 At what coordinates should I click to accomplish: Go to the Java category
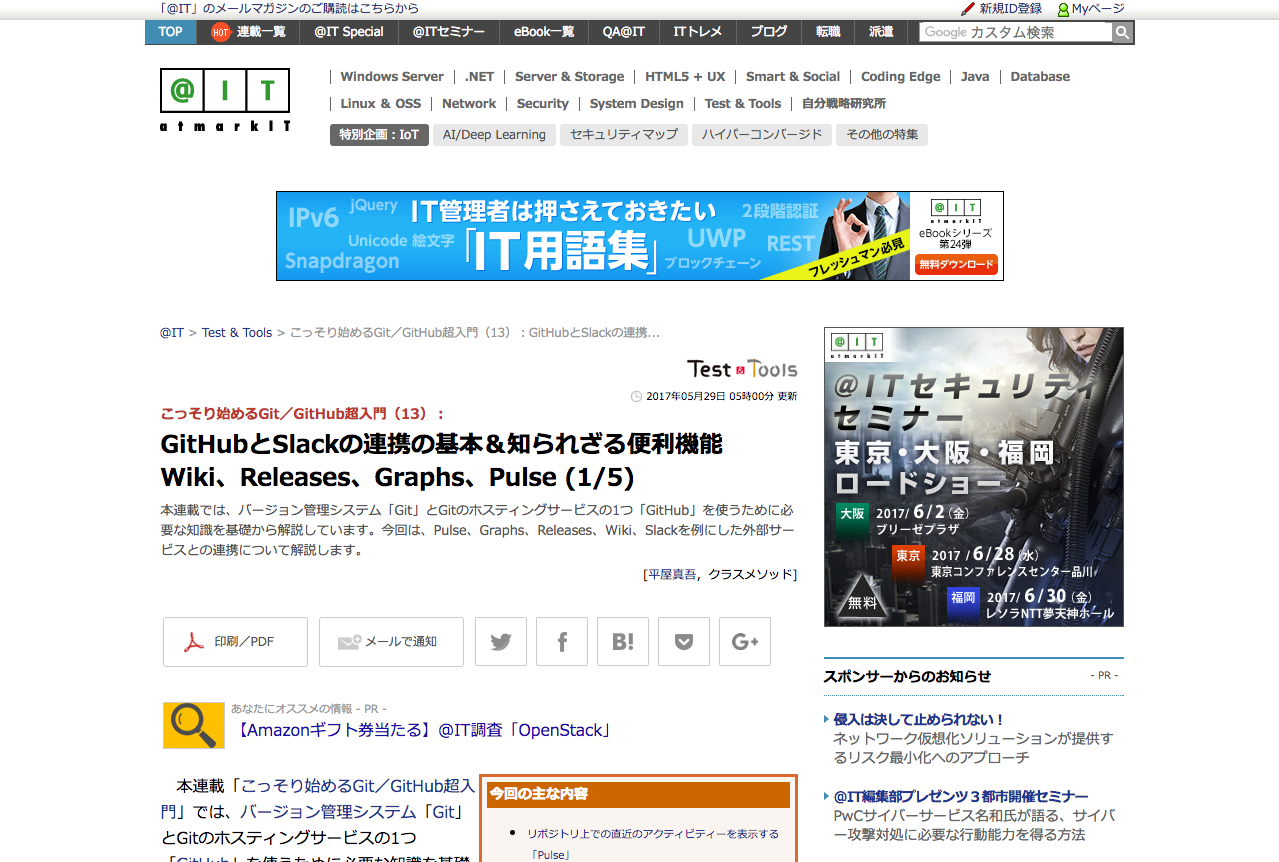(975, 76)
